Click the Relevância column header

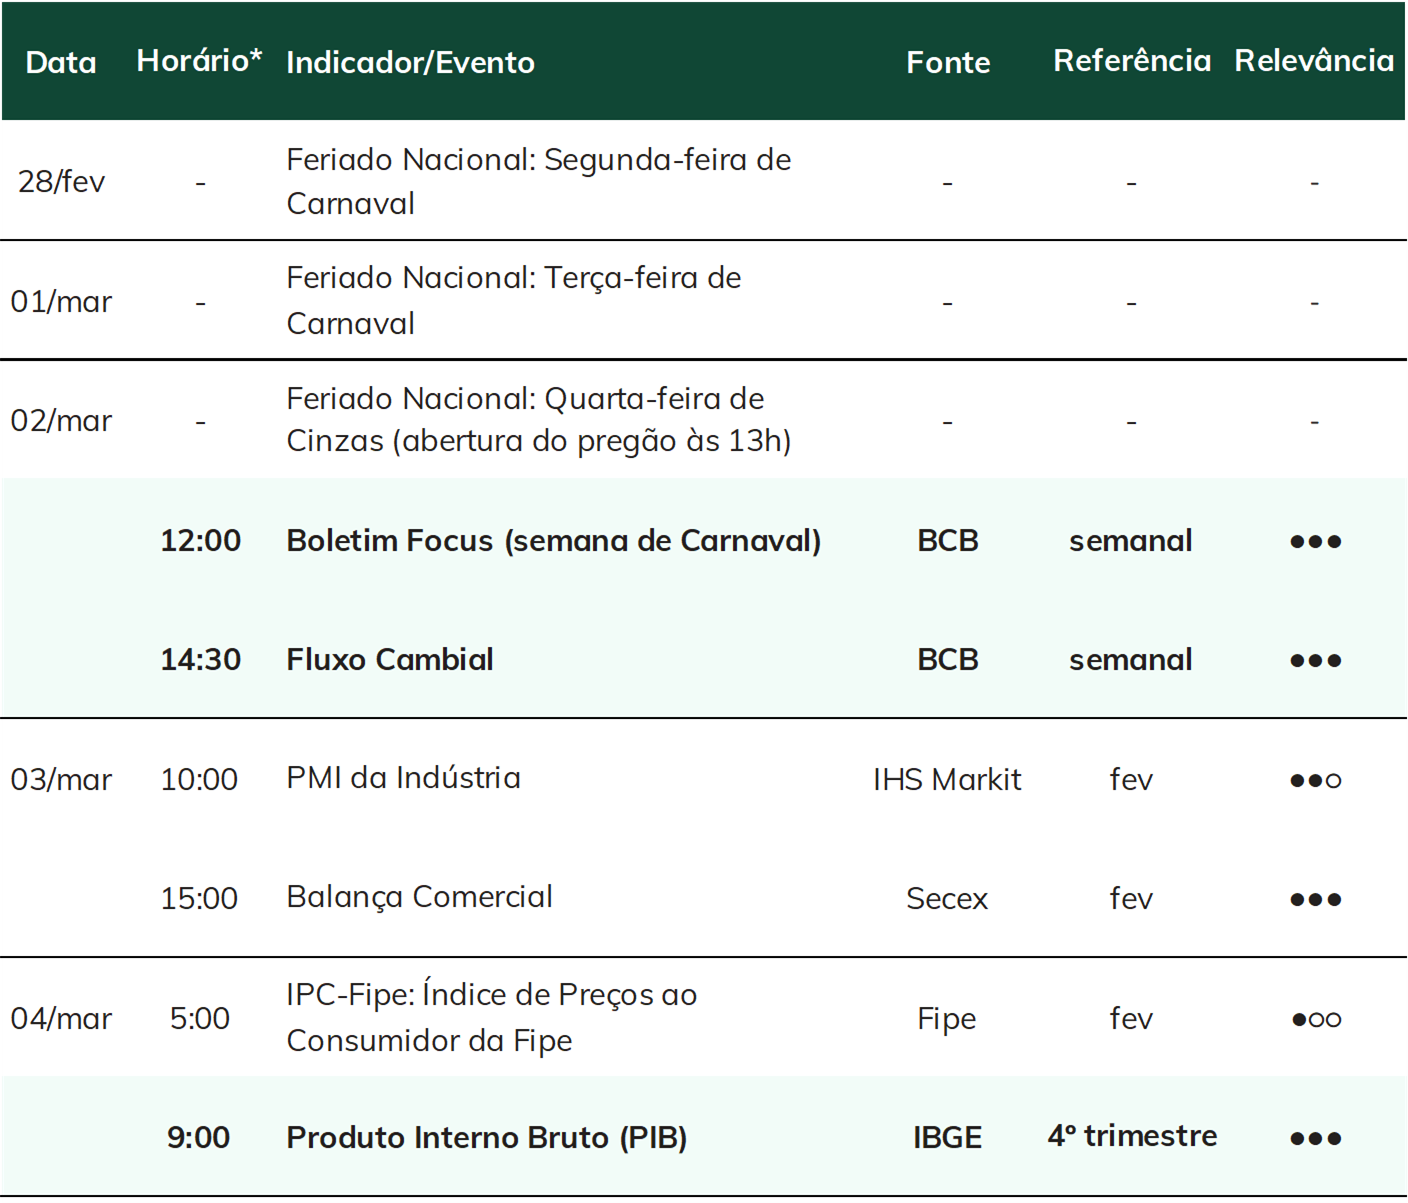pyautogui.click(x=1314, y=61)
